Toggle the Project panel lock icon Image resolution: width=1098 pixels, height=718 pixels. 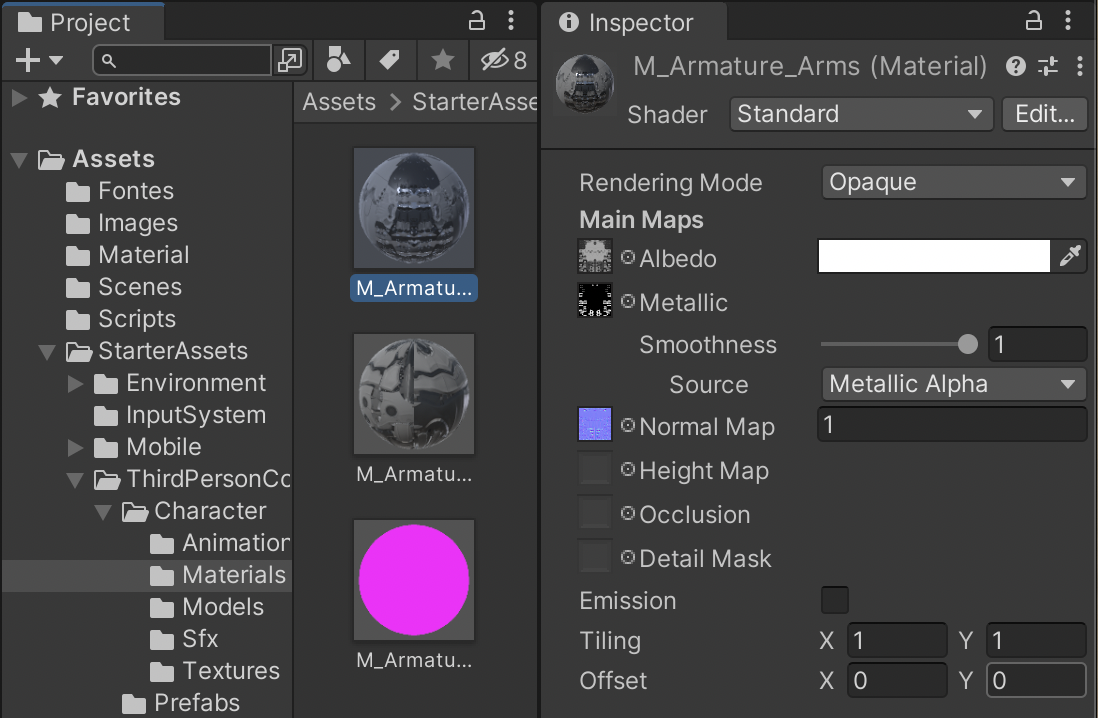click(478, 21)
